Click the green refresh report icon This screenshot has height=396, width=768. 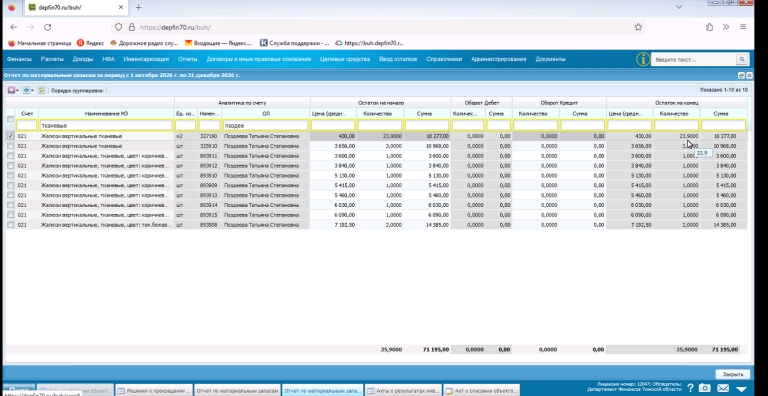tap(42, 91)
